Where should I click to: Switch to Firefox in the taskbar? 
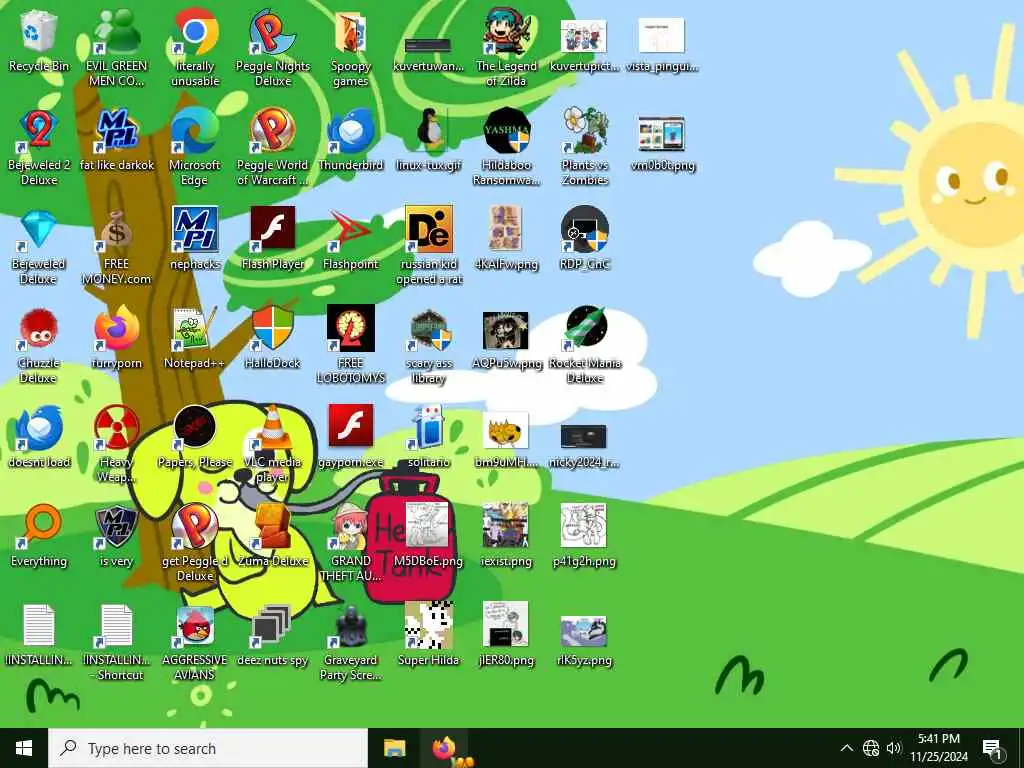pos(444,748)
